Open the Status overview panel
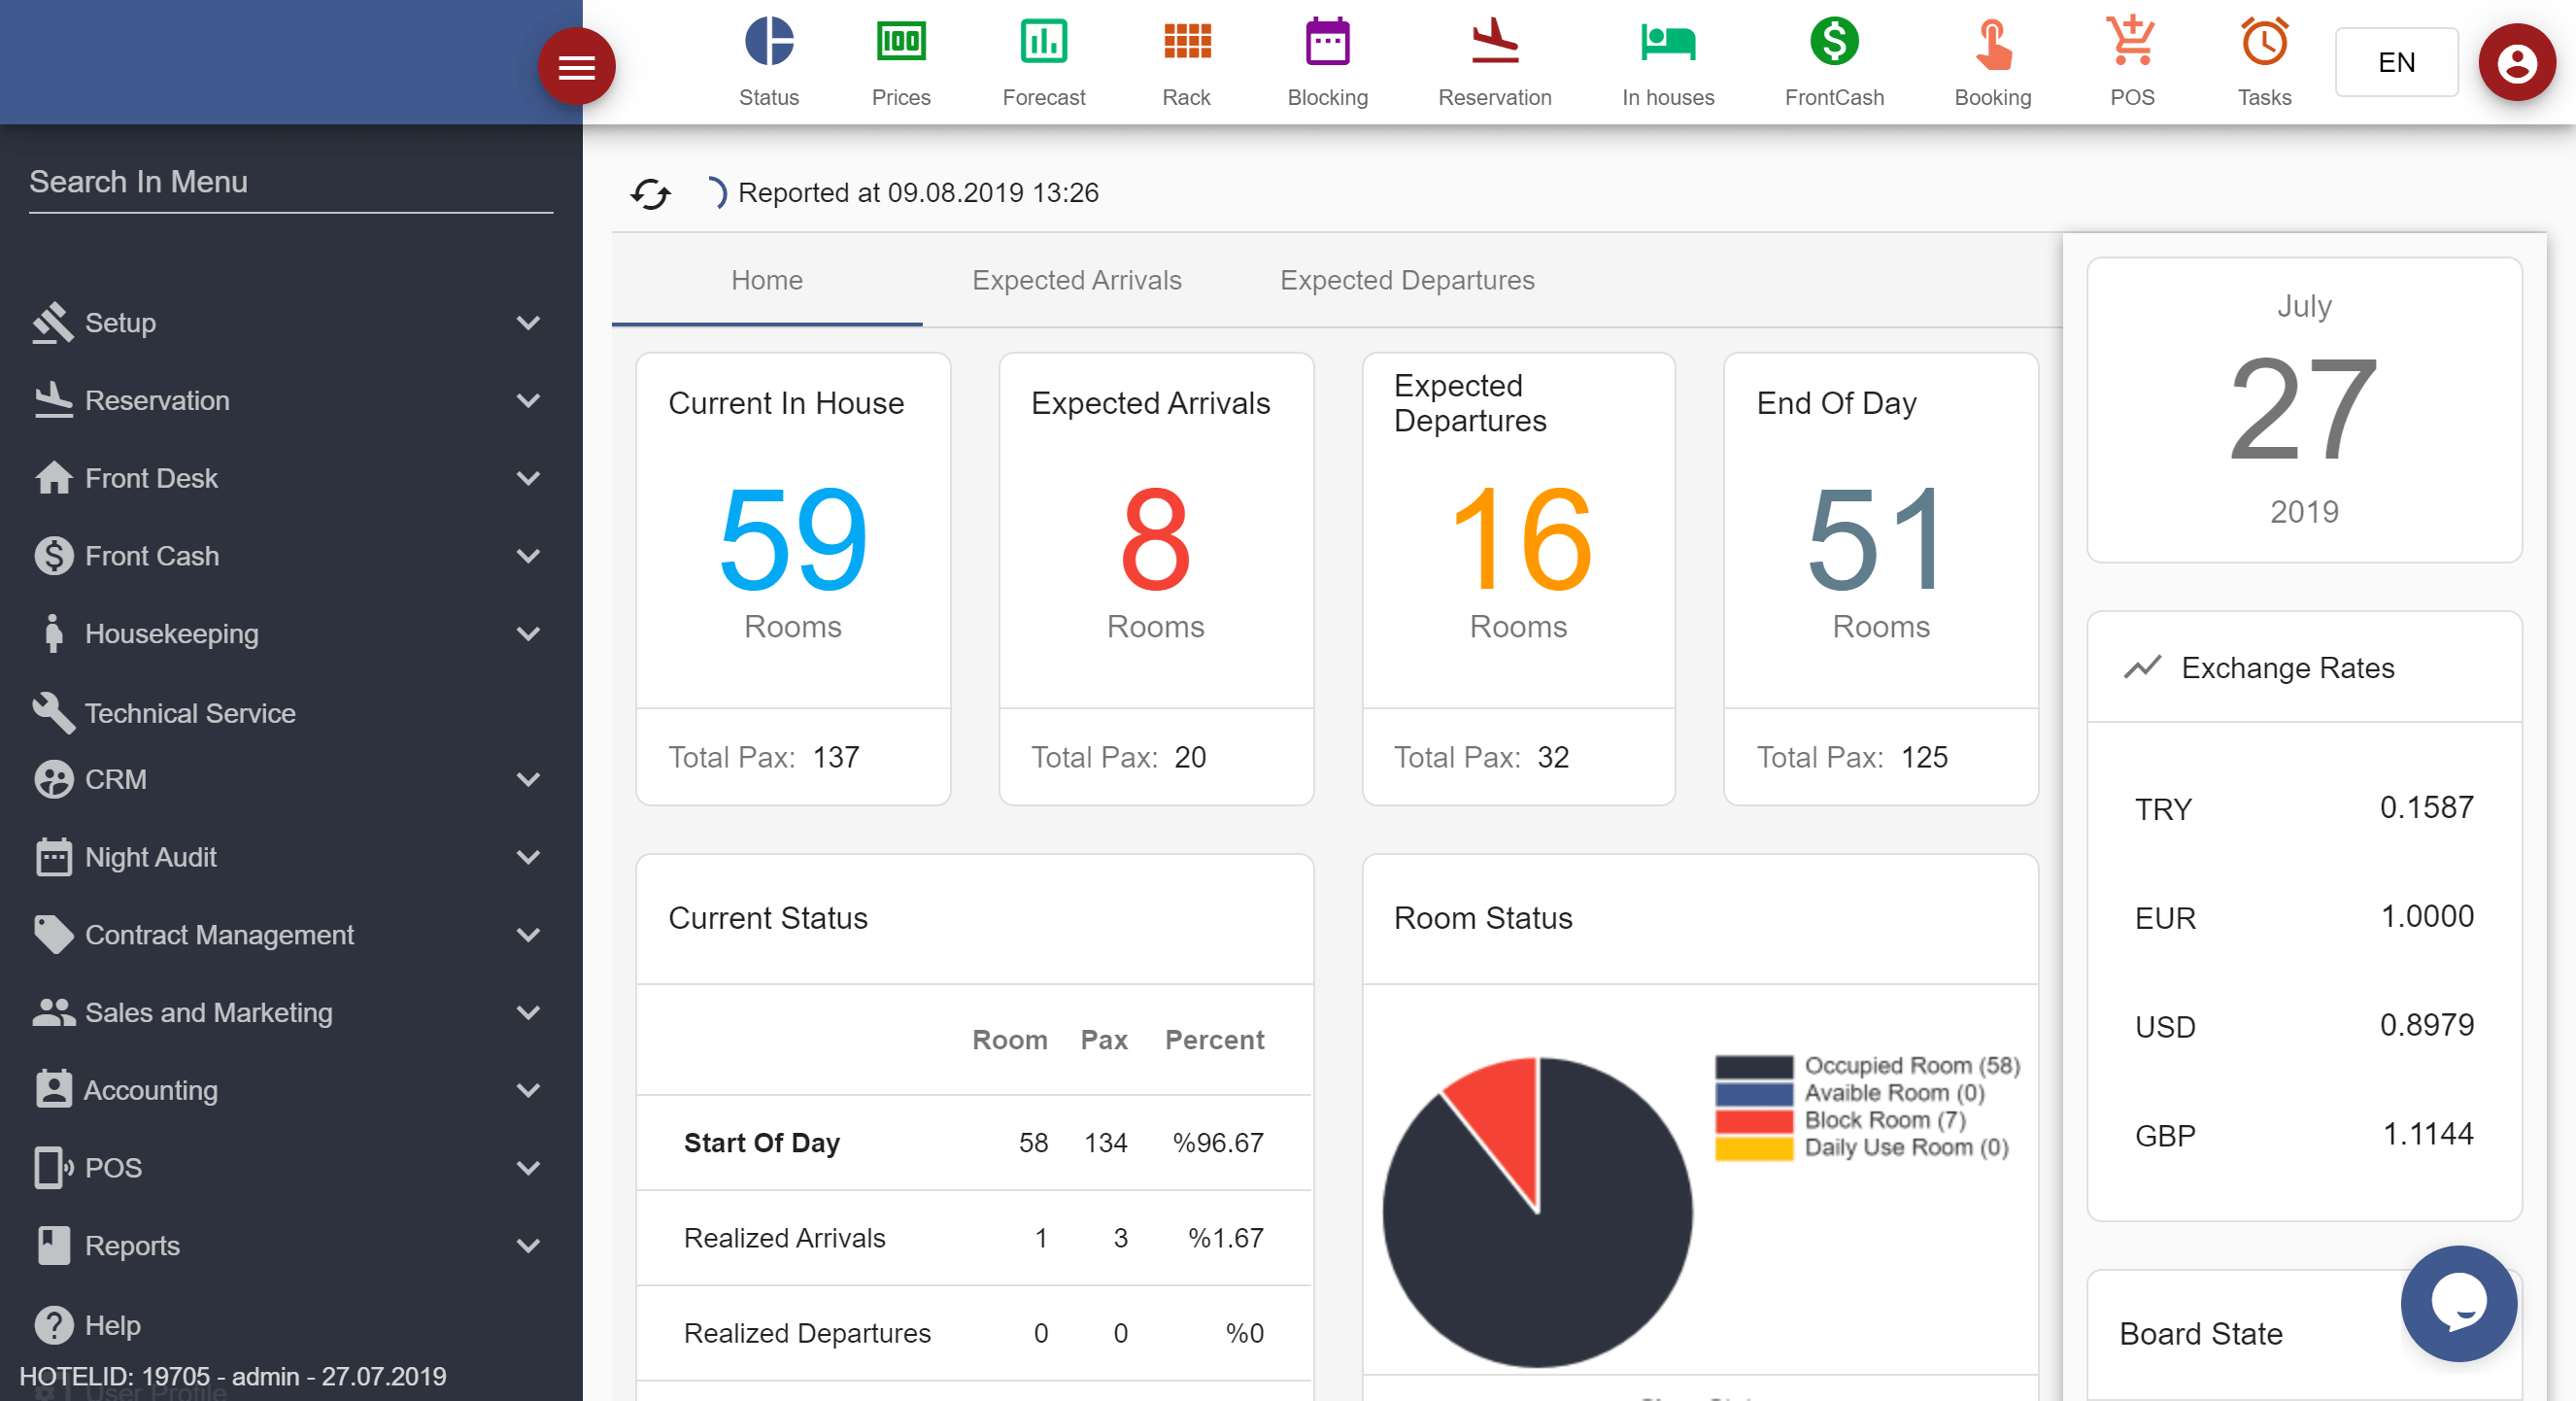2576x1401 pixels. (767, 60)
